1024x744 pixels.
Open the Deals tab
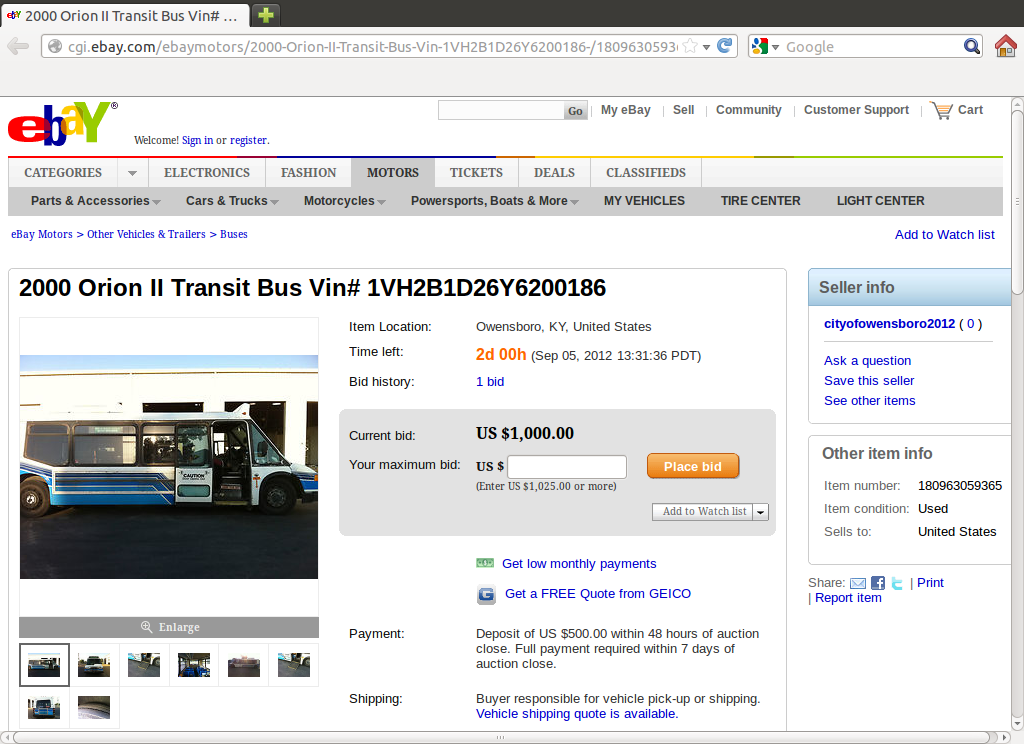point(554,173)
